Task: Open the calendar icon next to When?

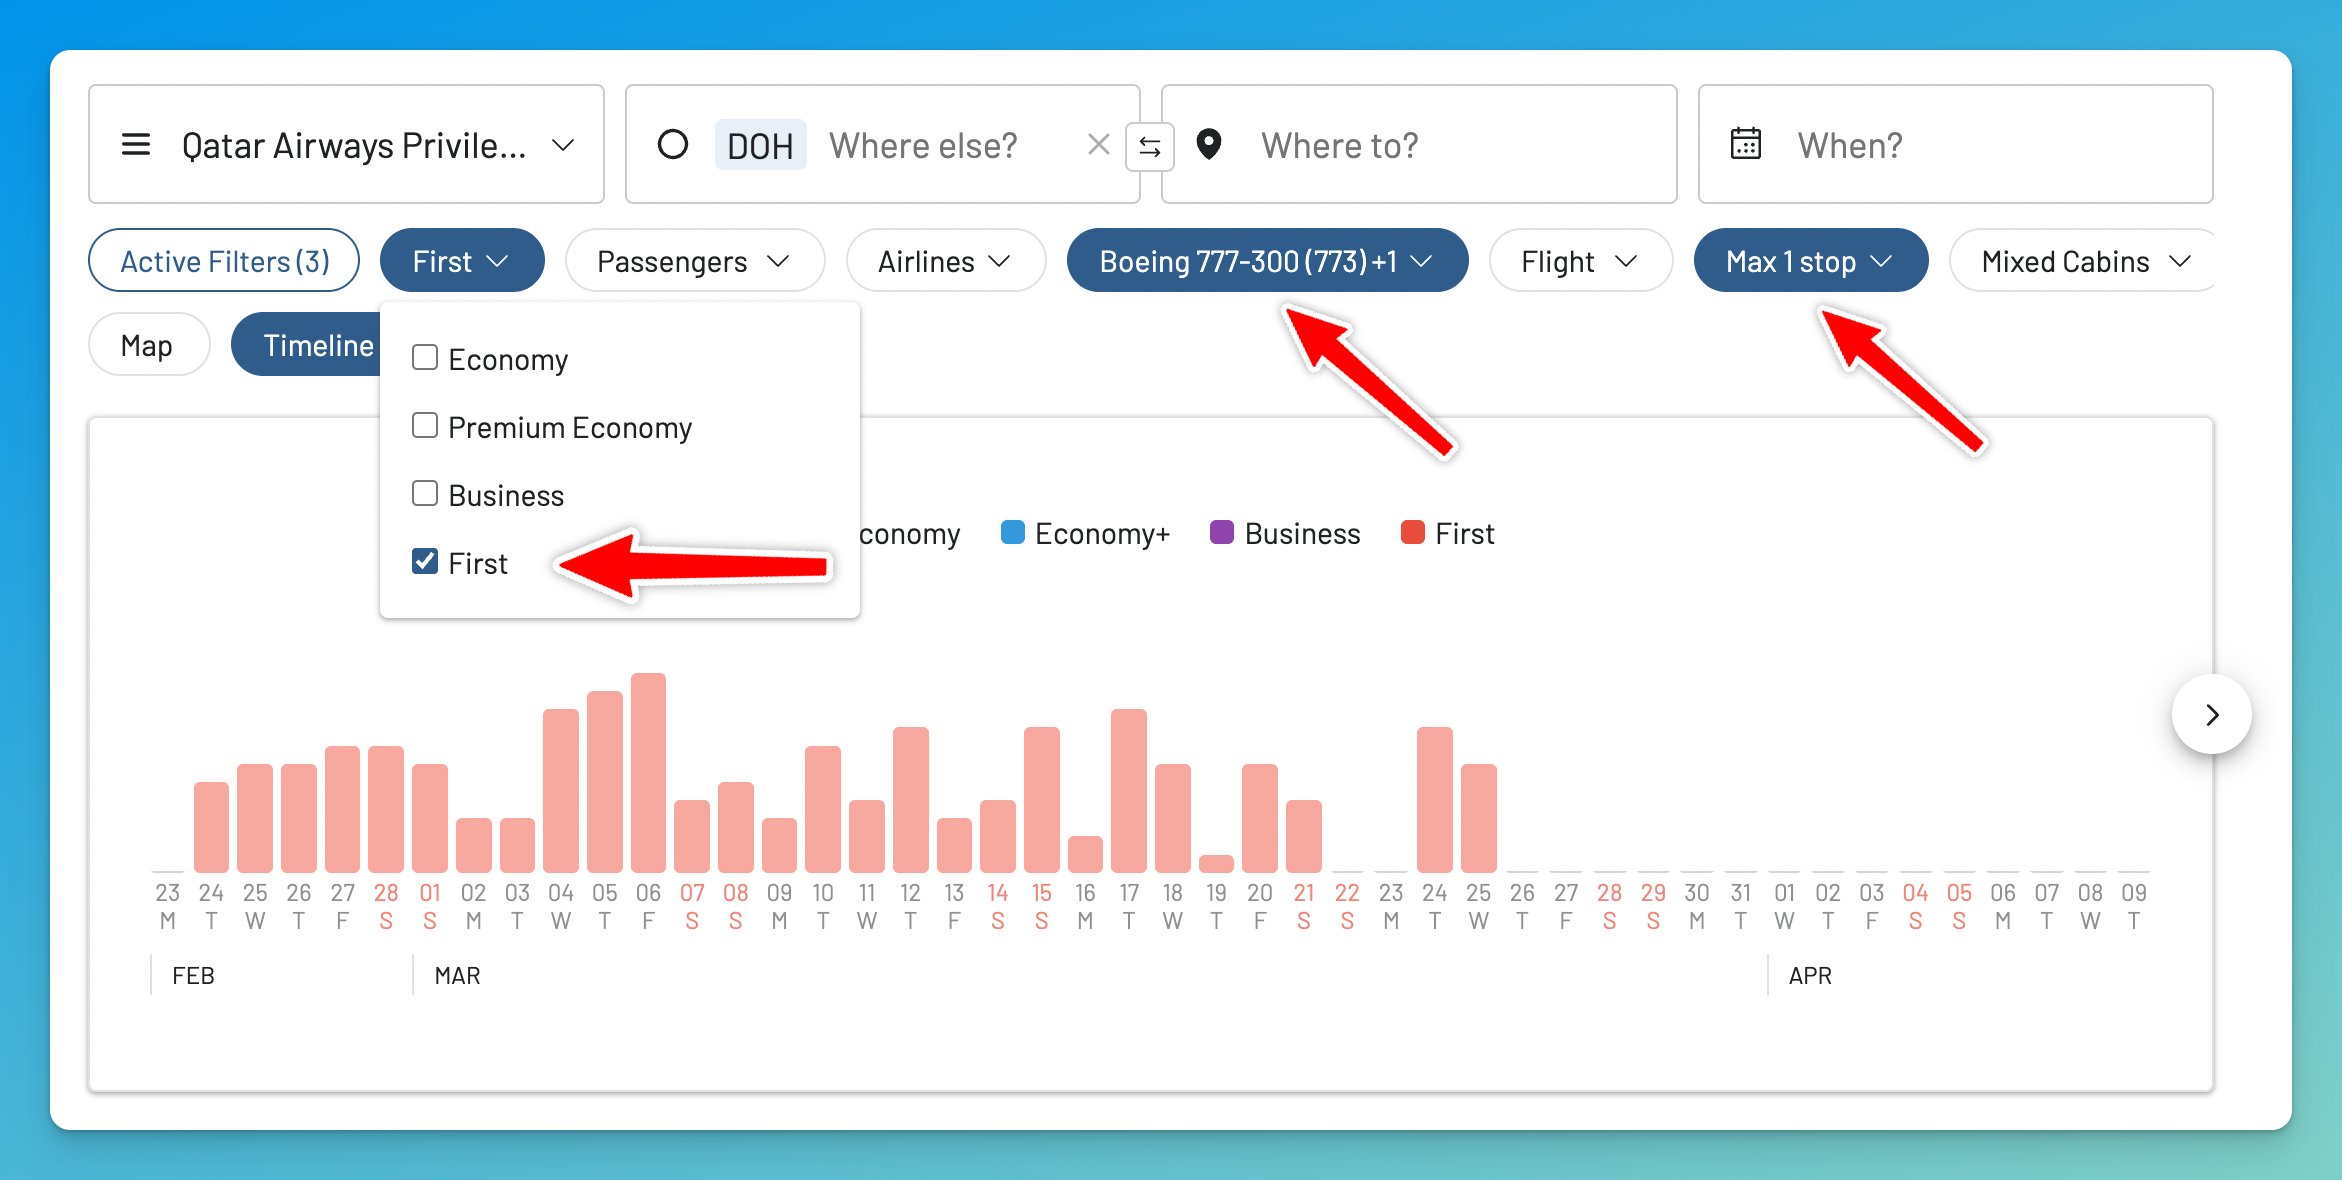Action: click(1745, 144)
